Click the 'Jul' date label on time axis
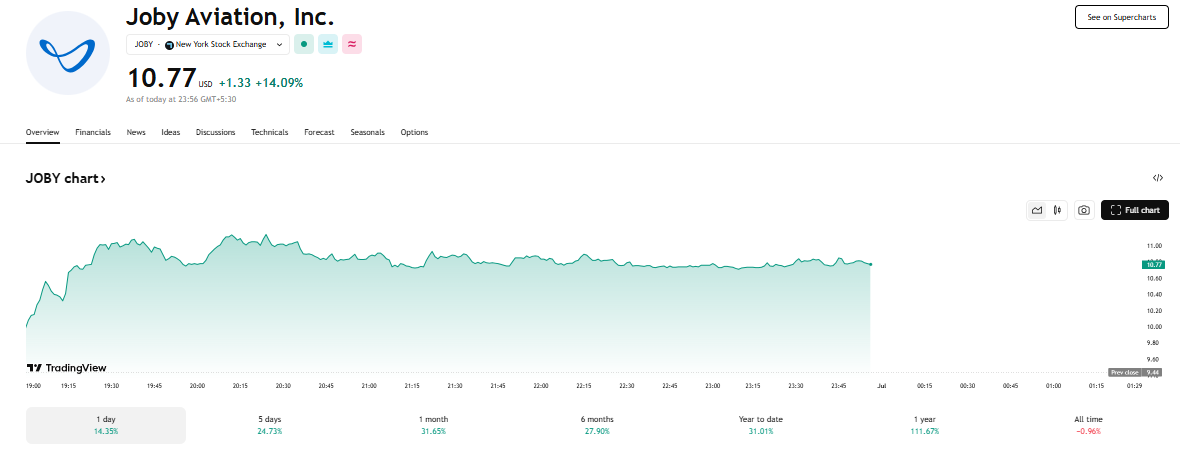 point(882,385)
